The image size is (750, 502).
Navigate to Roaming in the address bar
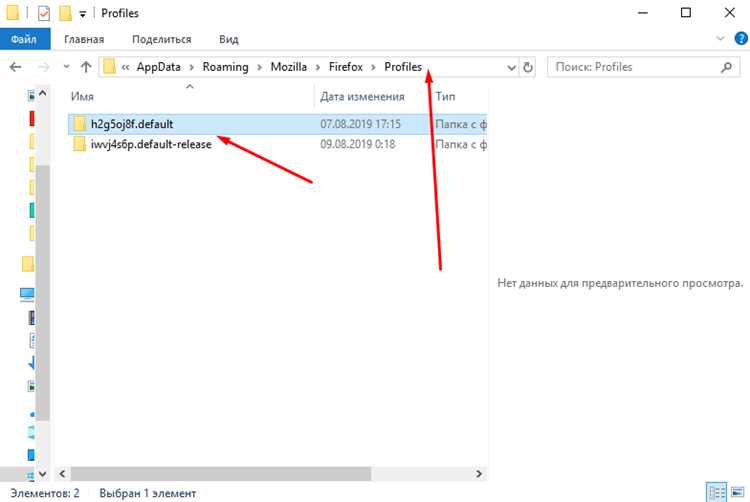coord(226,67)
